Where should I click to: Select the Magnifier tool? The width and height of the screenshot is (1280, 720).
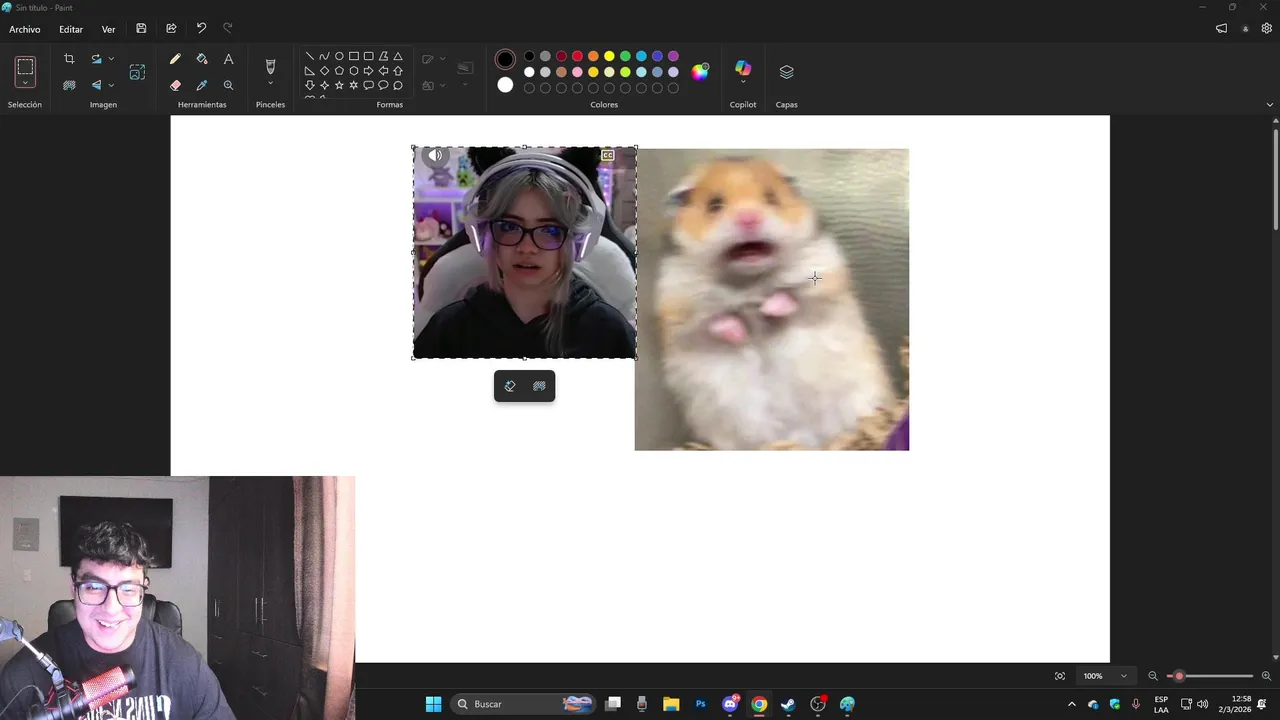(228, 85)
